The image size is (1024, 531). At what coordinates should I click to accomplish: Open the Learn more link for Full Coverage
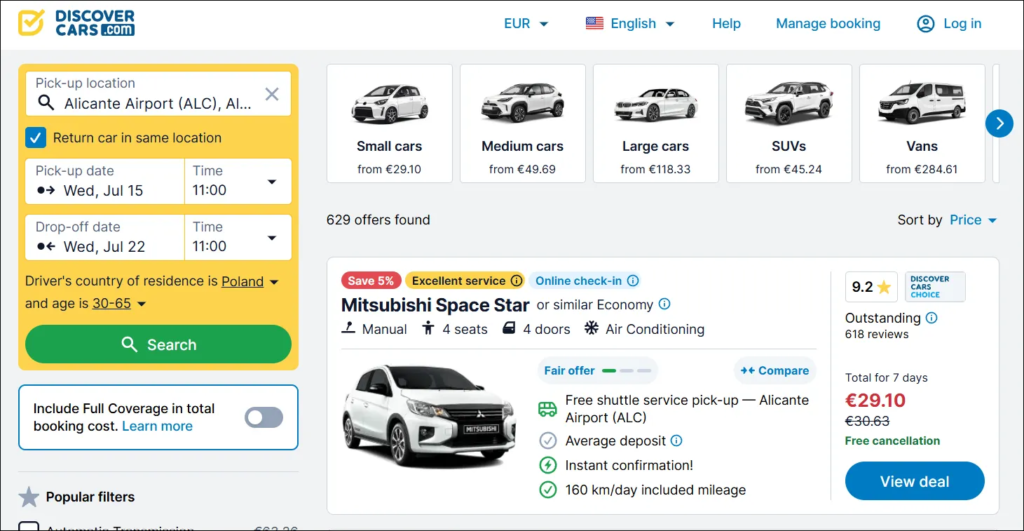coord(157,426)
